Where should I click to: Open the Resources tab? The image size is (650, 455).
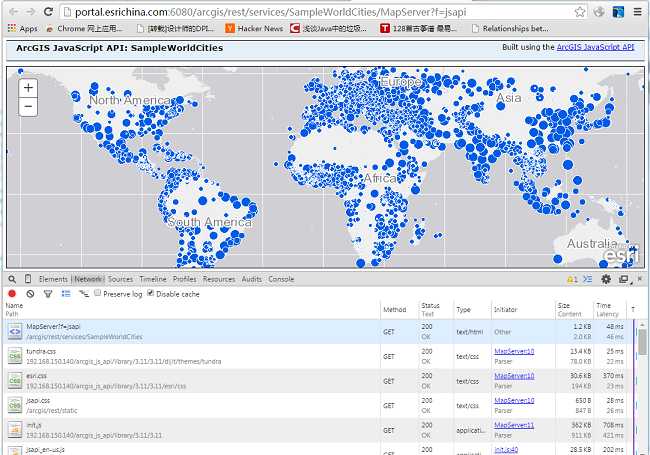[x=219, y=279]
